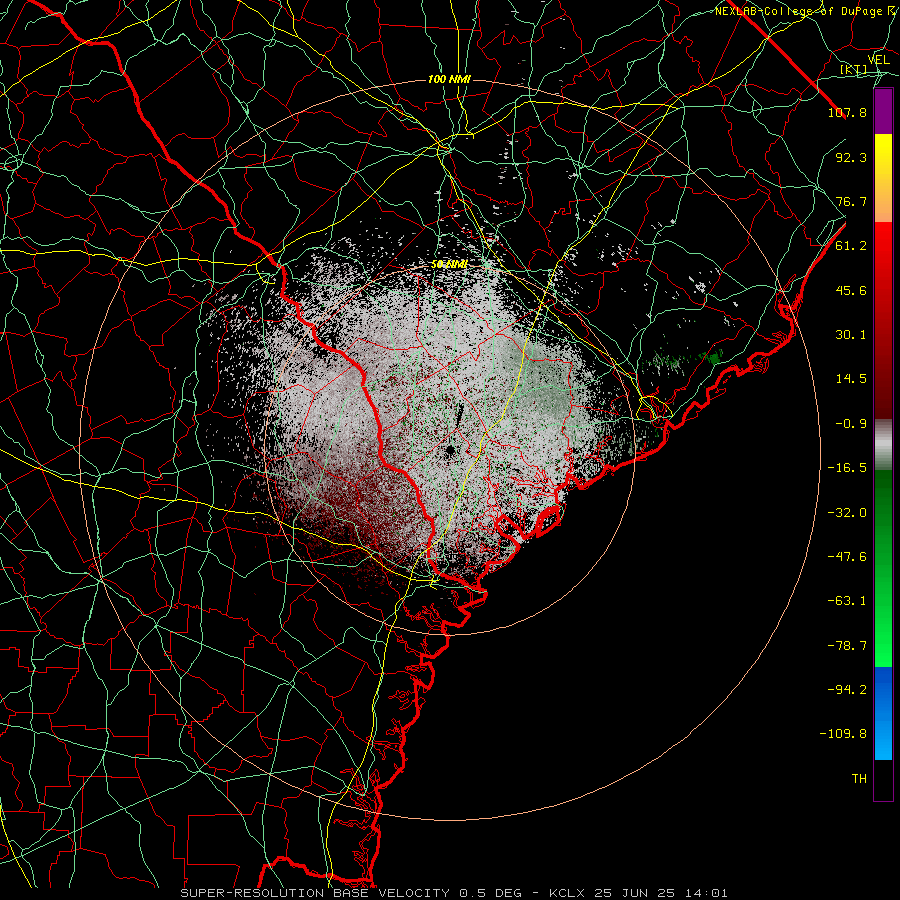Viewport: 900px width, 900px height.
Task: Click the 50 NMI range ring label
Action: click(x=449, y=265)
